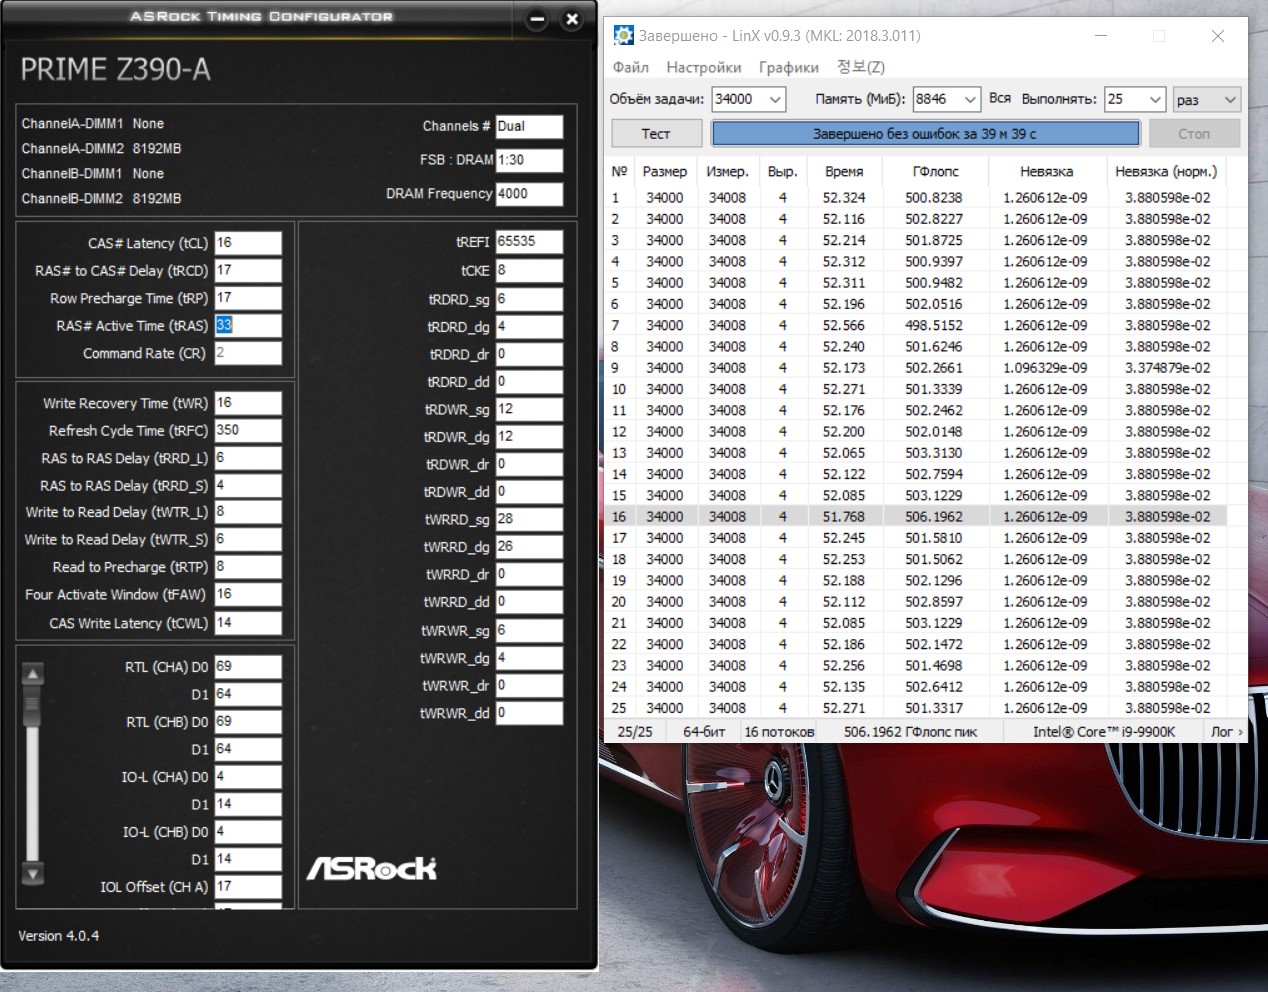Click the tWRRD_dg field showing 26
Screen dimensions: 1268x992
pos(529,547)
